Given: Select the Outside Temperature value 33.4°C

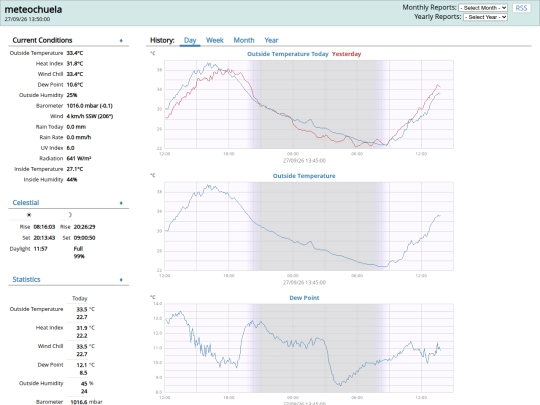Looking at the screenshot, I should coord(75,53).
